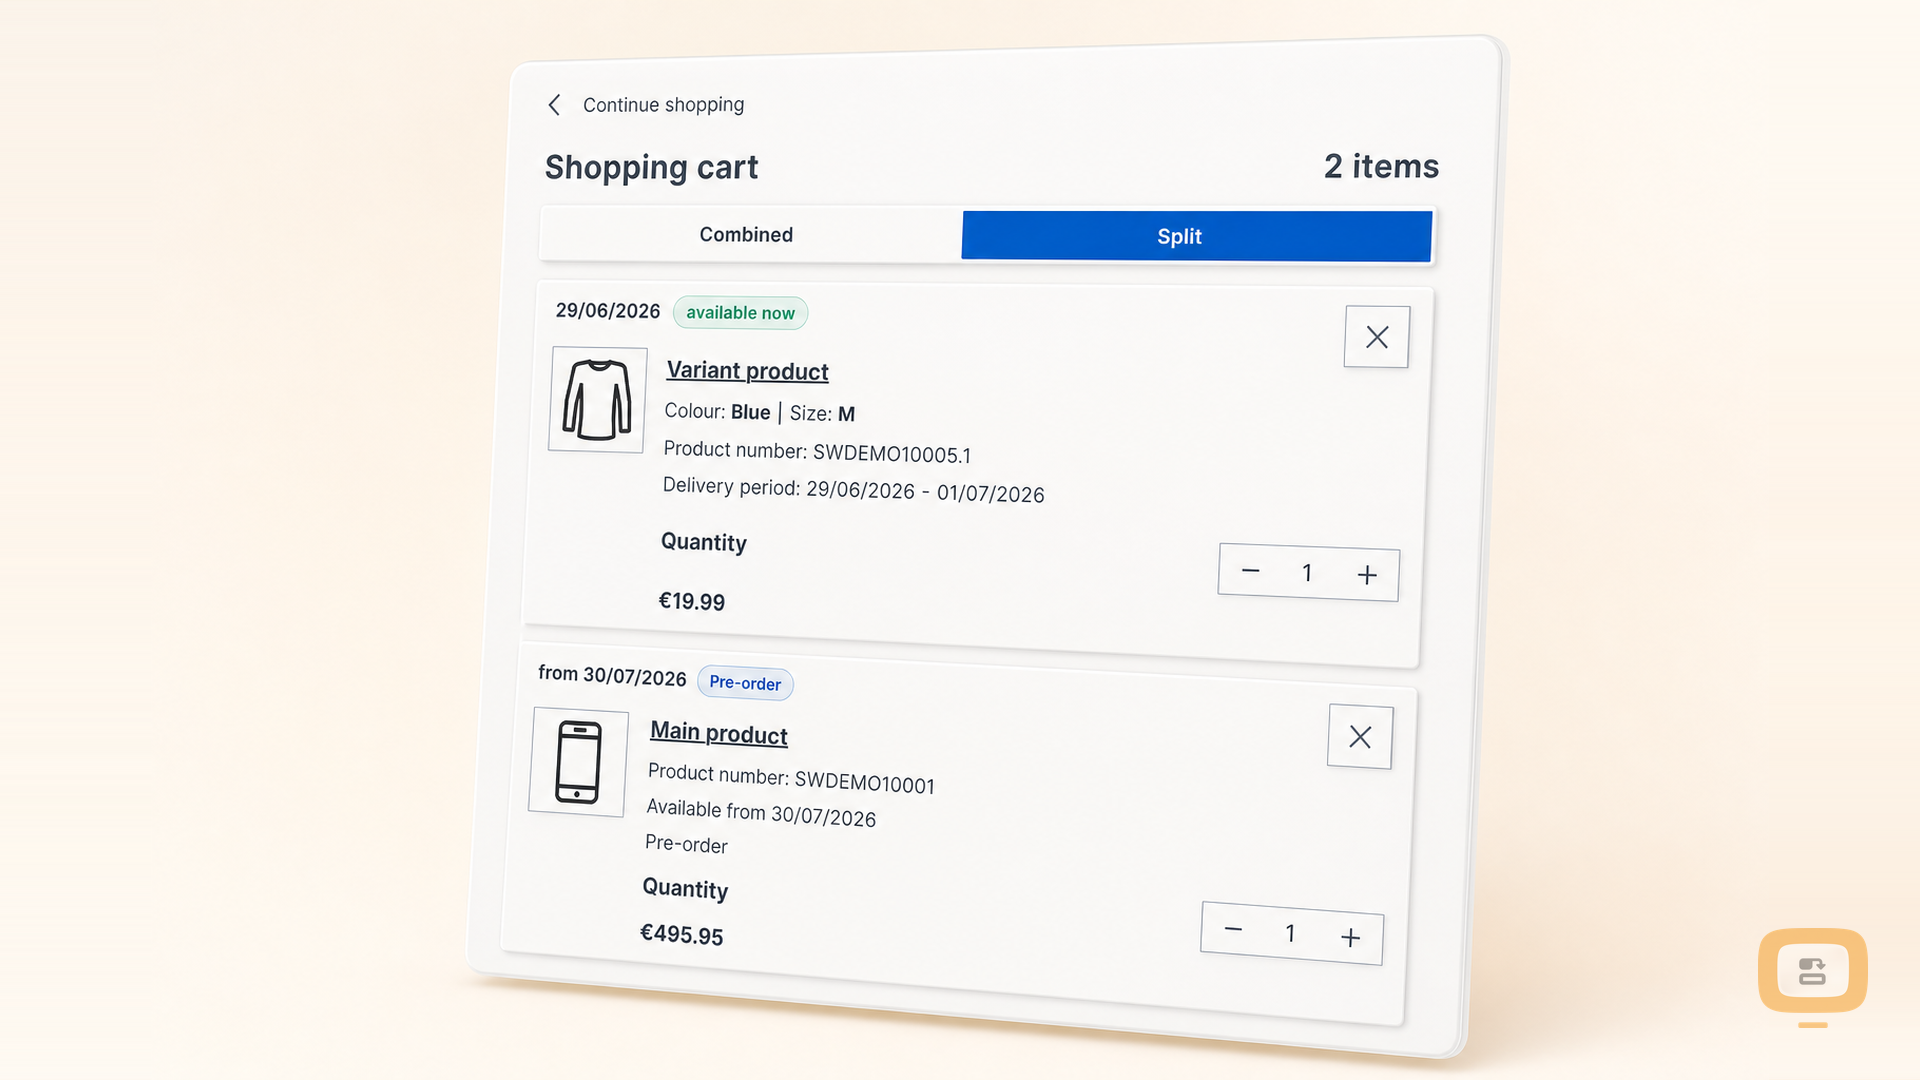The height and width of the screenshot is (1080, 1920).
Task: Click the smartphone product thumbnail
Action: point(578,763)
